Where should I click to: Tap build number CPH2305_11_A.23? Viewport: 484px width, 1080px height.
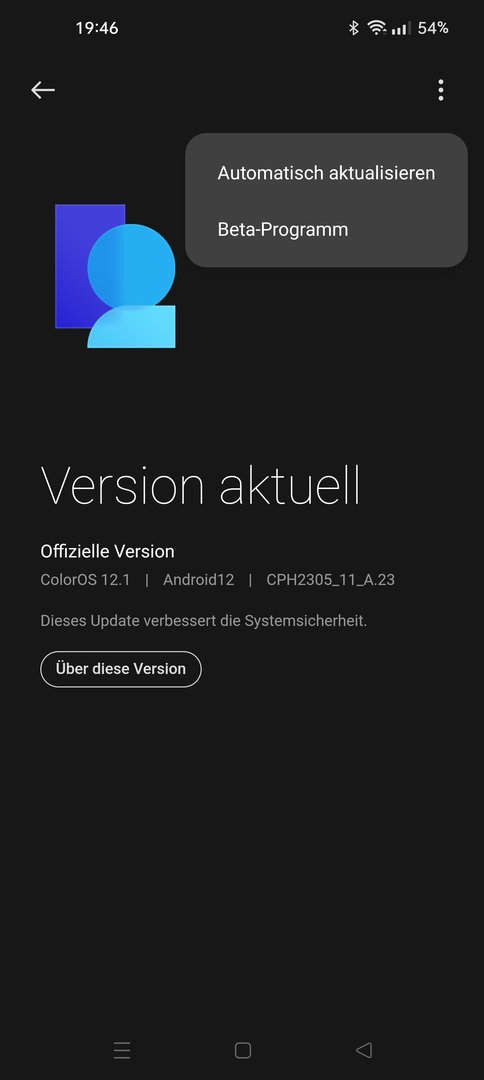[330, 580]
